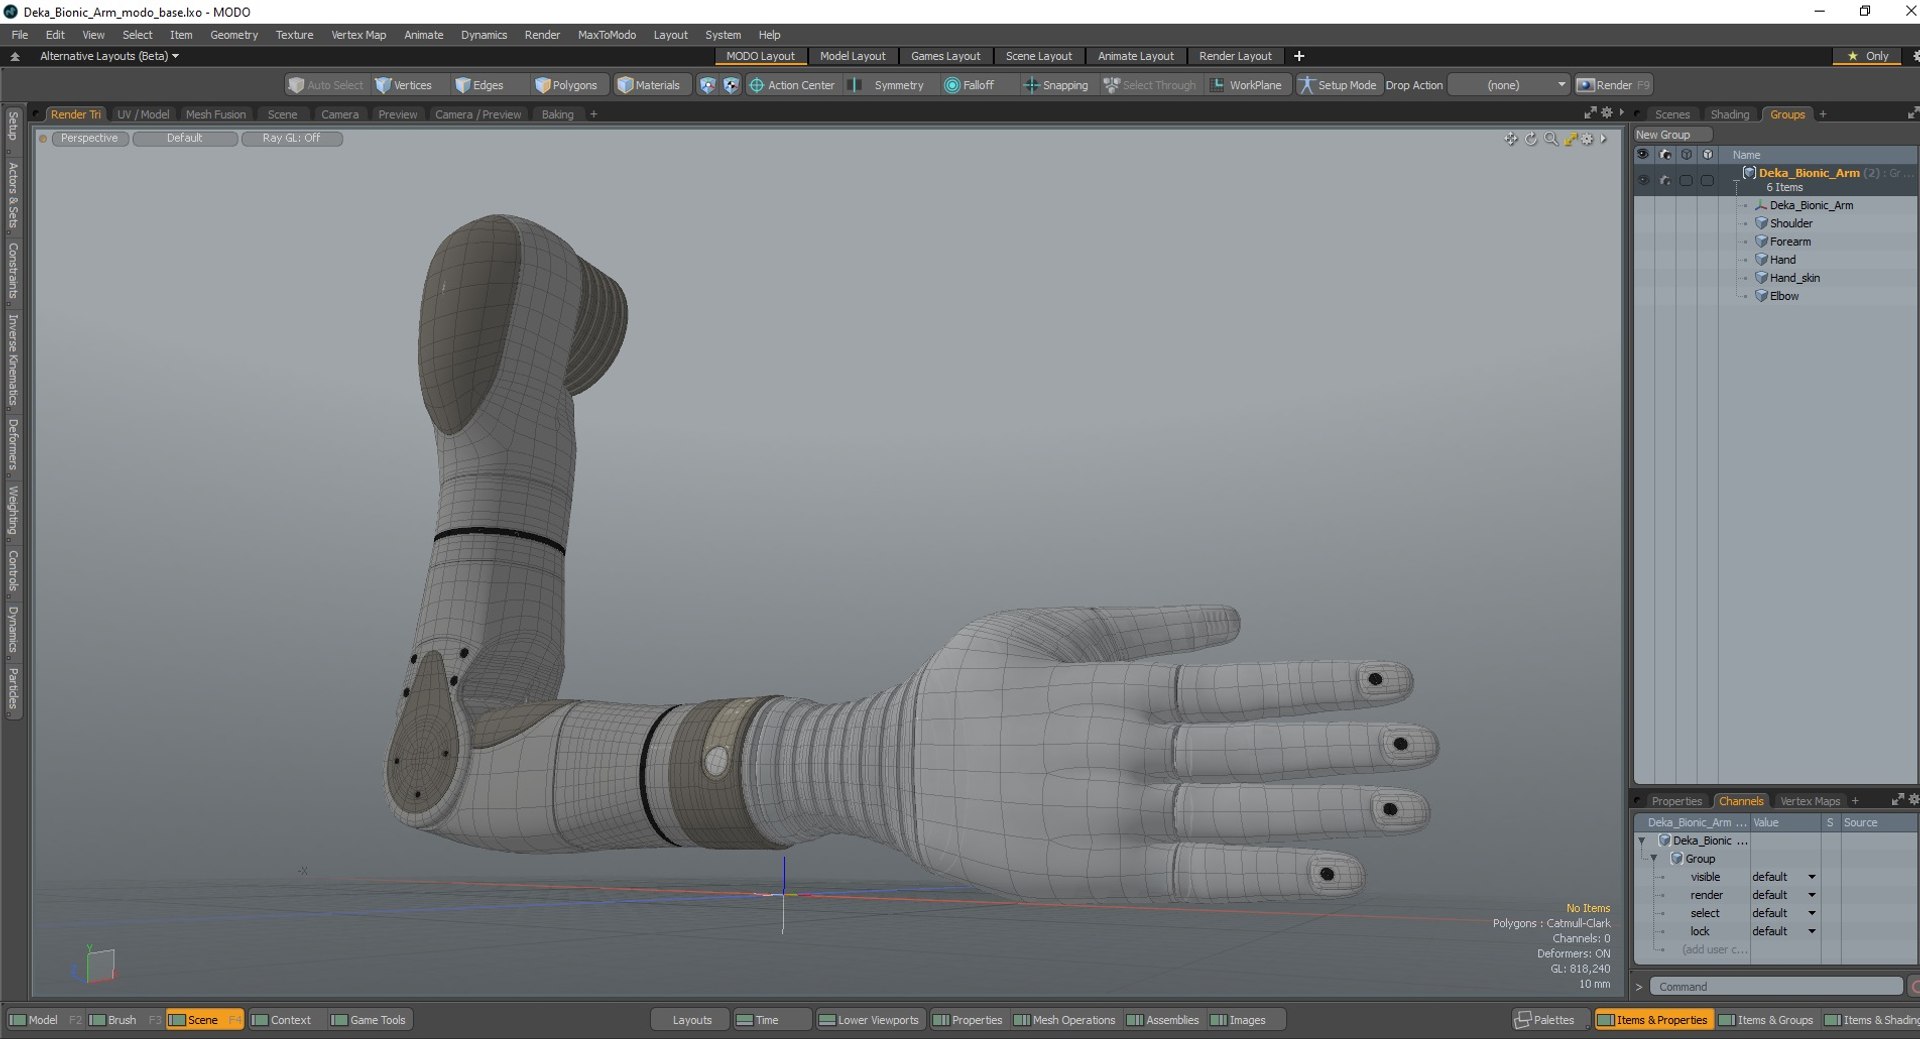
Task: Toggle render visibility for Deka_Bionic_Arm group
Action: pos(1664,180)
